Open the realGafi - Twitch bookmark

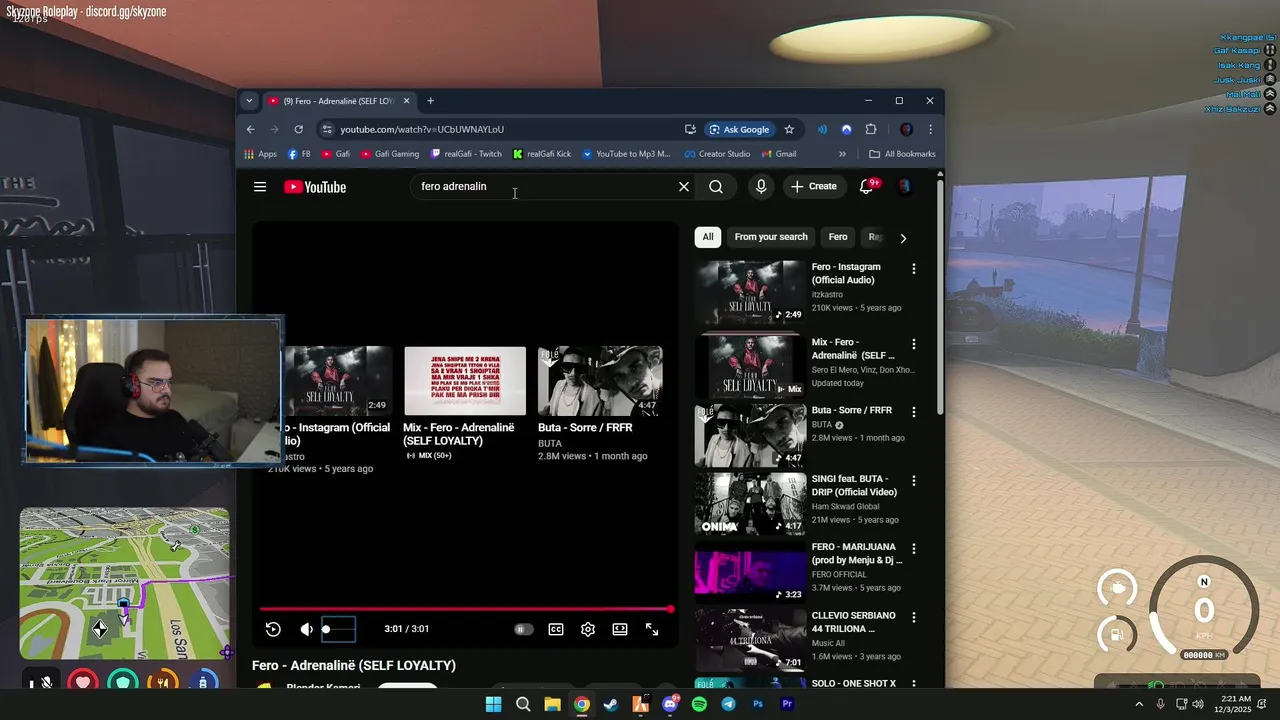click(466, 154)
